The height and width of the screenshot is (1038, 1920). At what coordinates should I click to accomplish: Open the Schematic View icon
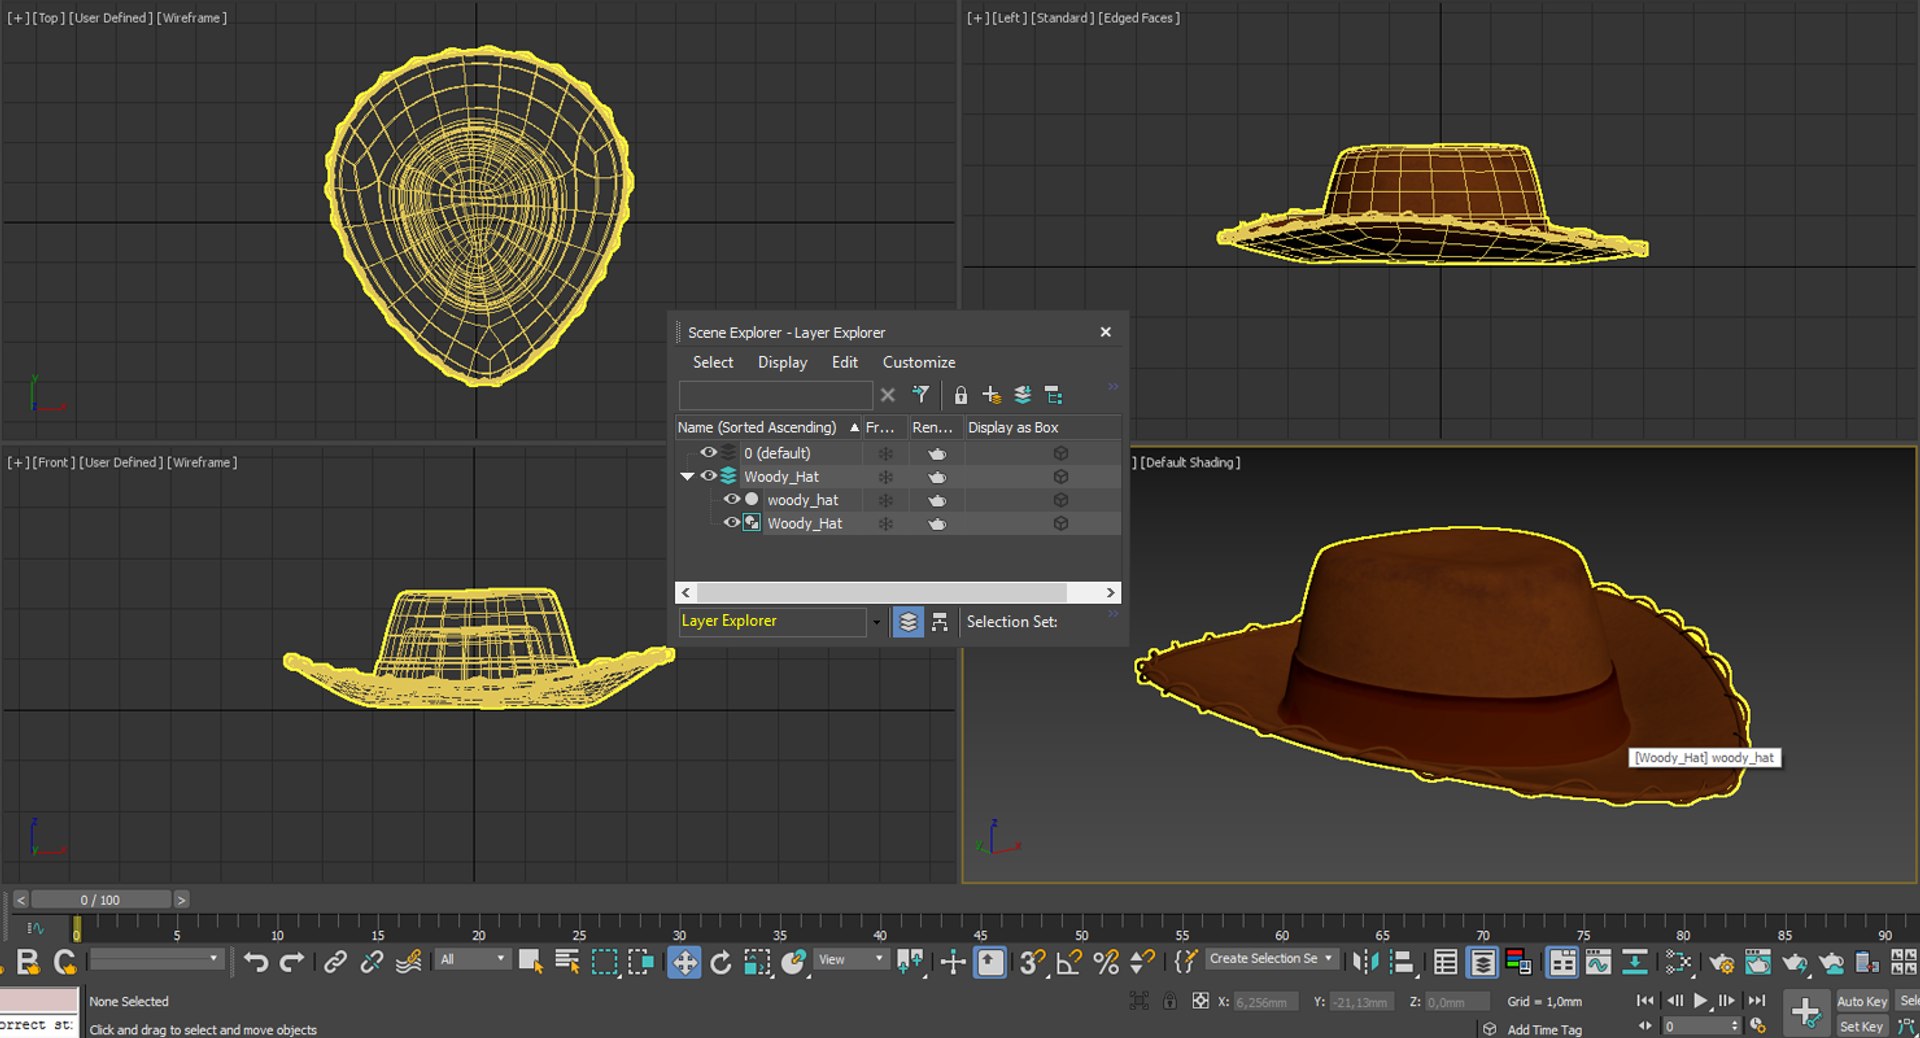(x=1634, y=962)
